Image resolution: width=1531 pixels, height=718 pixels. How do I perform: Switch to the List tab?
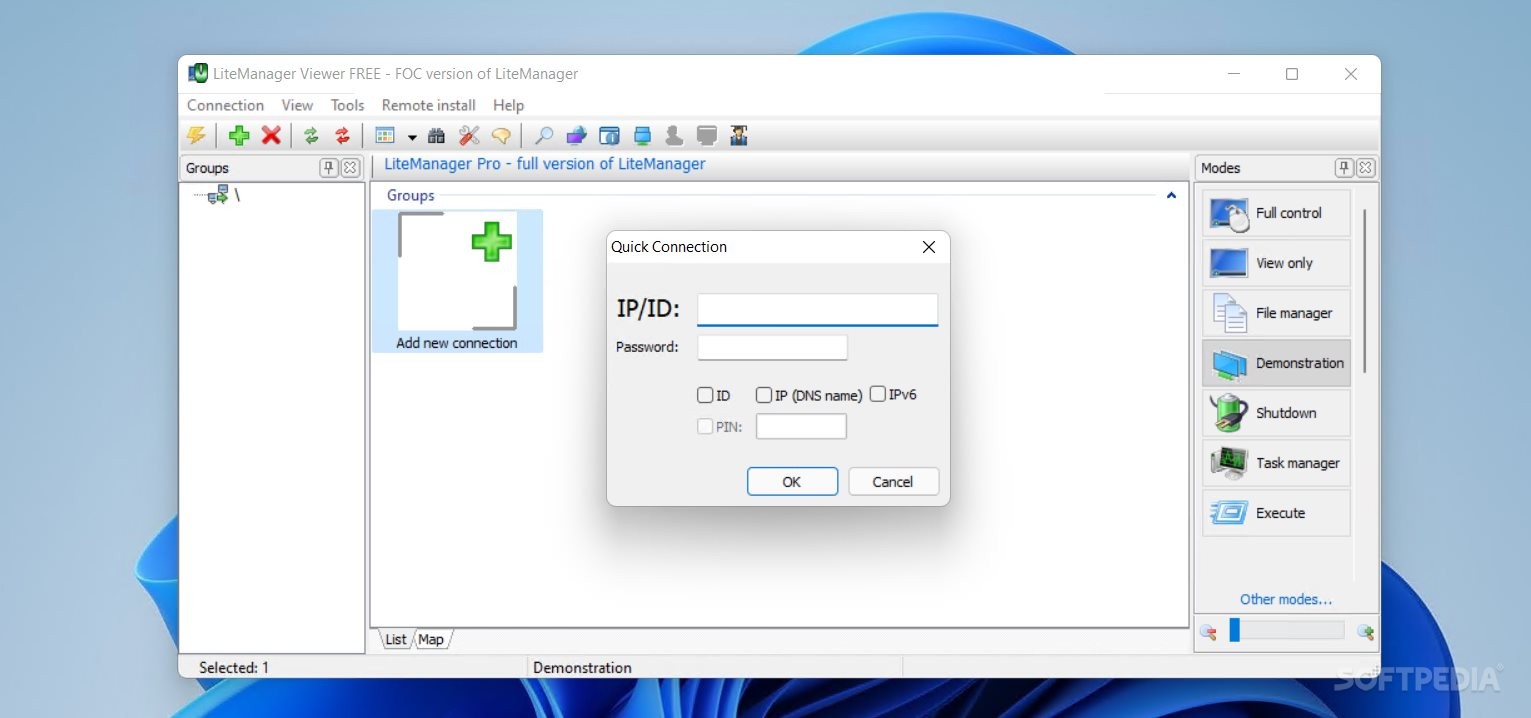396,639
